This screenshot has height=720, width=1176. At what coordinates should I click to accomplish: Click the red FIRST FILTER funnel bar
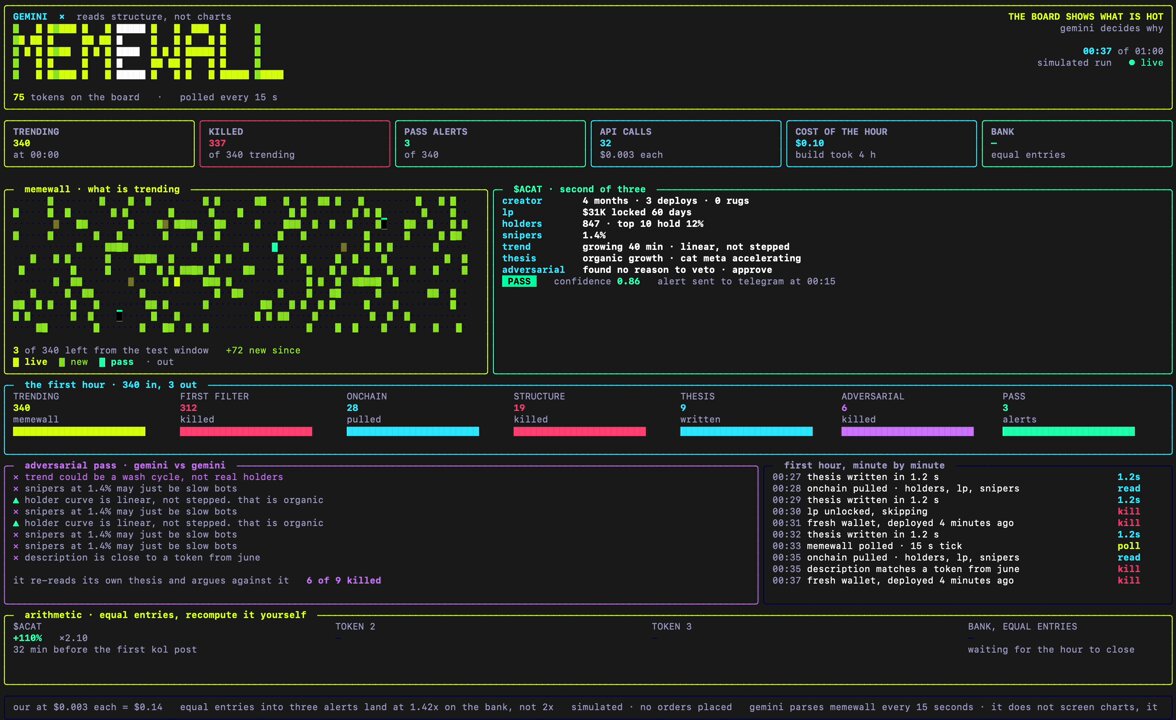coord(246,431)
